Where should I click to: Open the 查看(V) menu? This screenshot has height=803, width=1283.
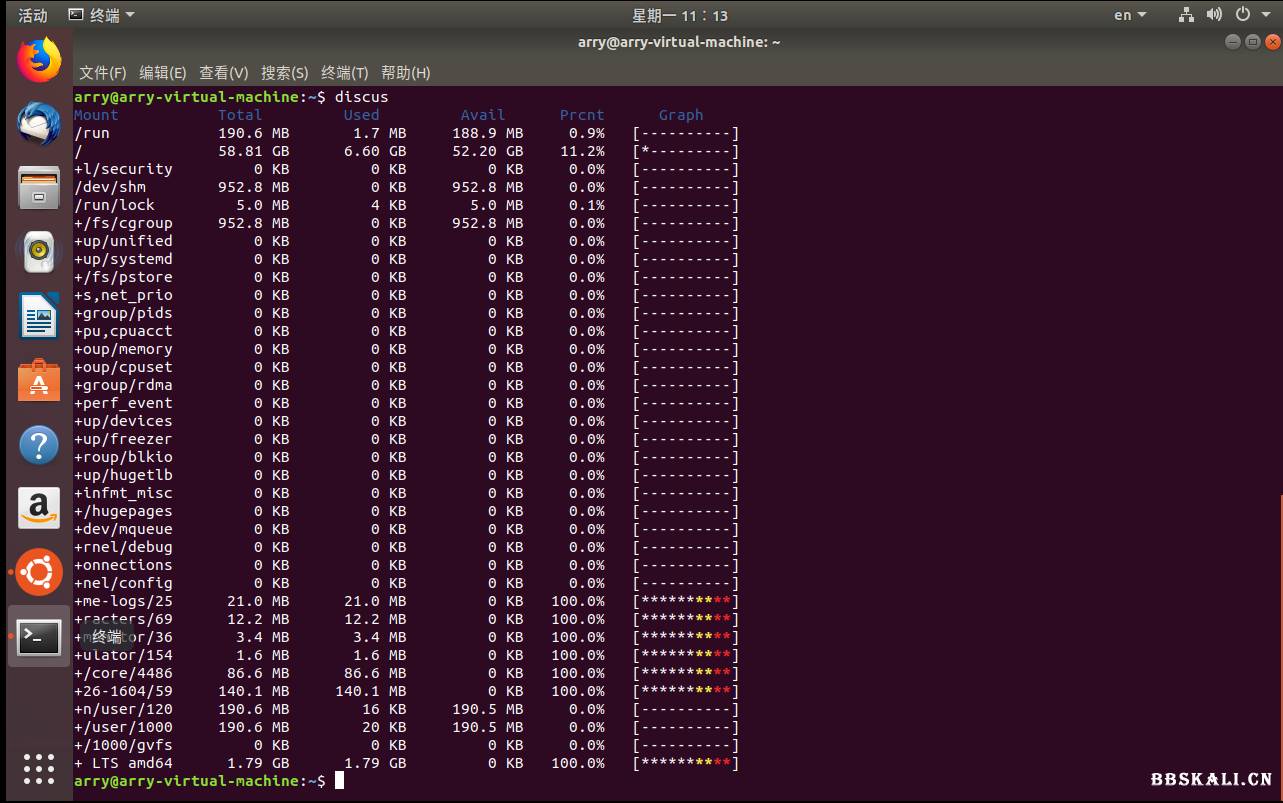223,73
